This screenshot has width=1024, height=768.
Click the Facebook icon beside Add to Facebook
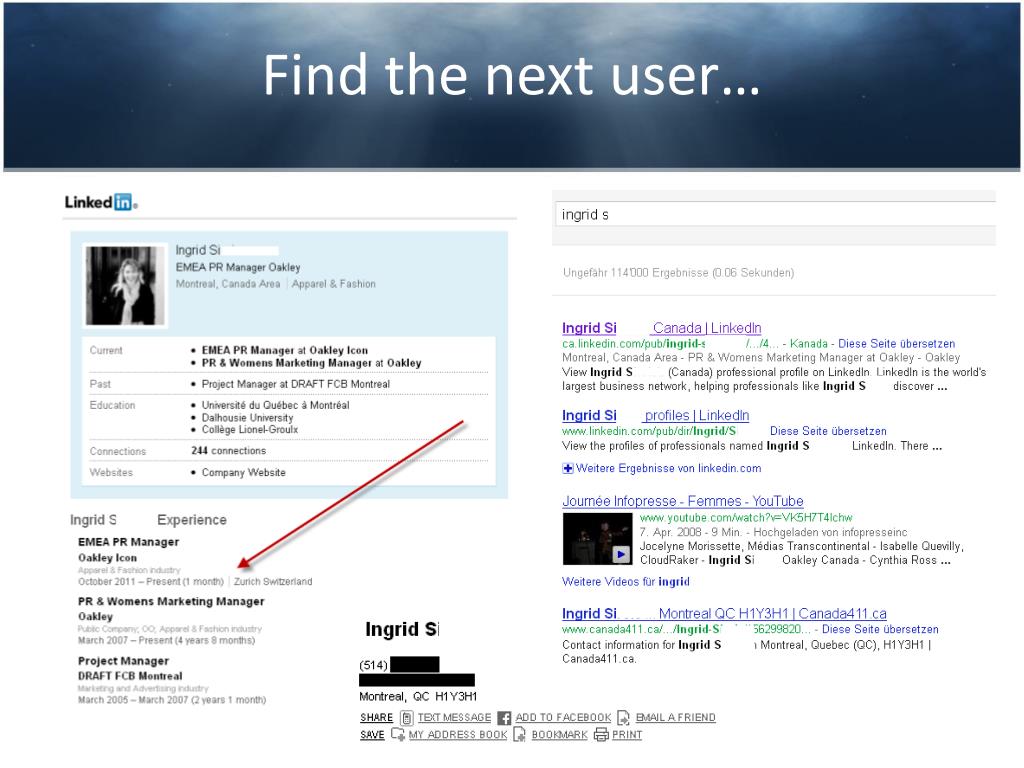tap(504, 718)
